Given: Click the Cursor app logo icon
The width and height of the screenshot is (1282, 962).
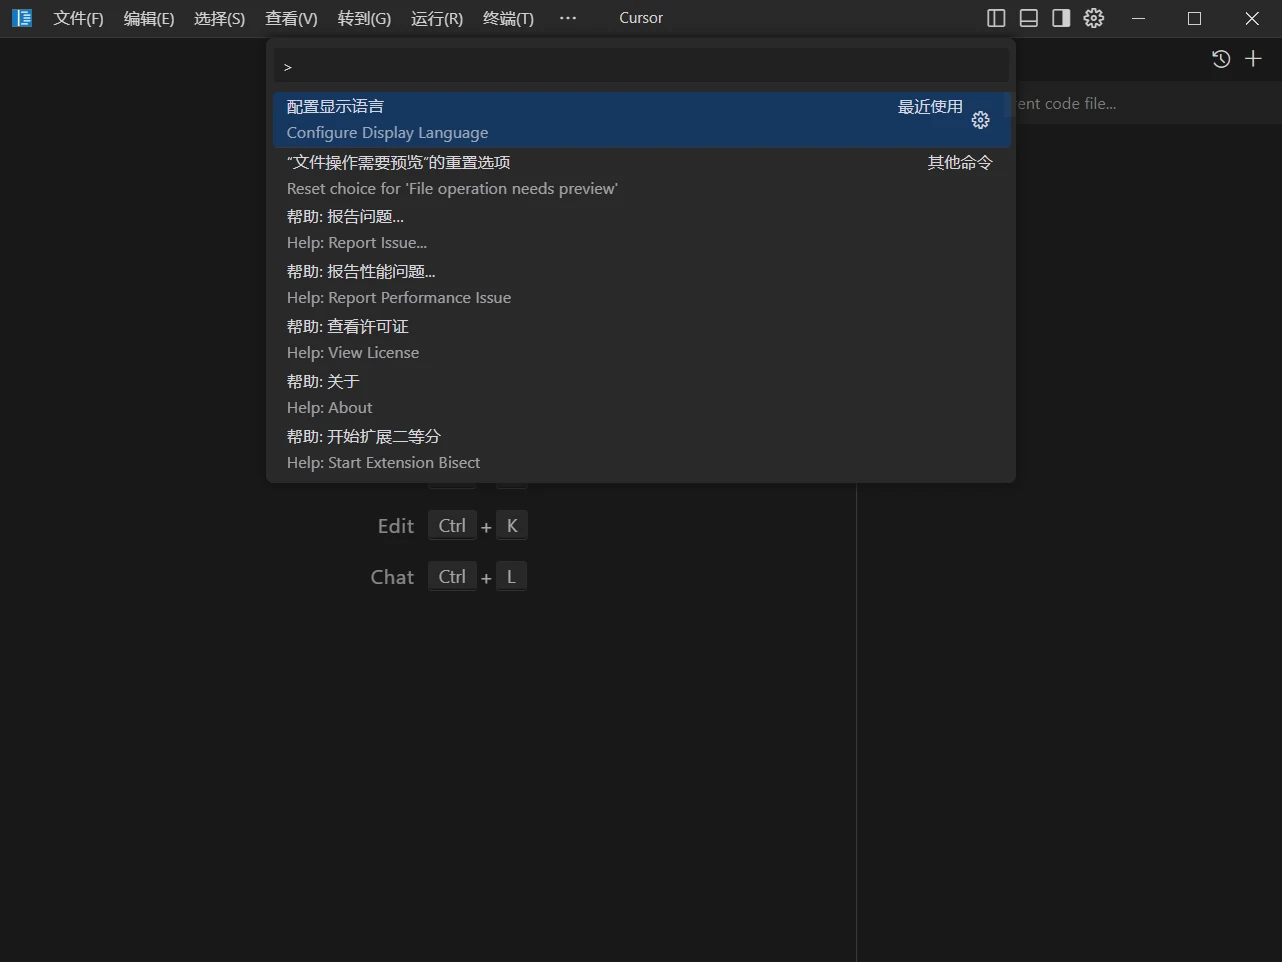Looking at the screenshot, I should pyautogui.click(x=22, y=18).
